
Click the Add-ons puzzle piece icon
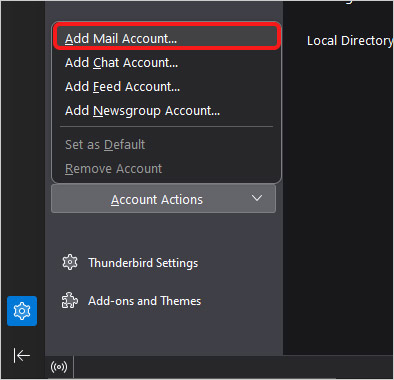(x=70, y=300)
